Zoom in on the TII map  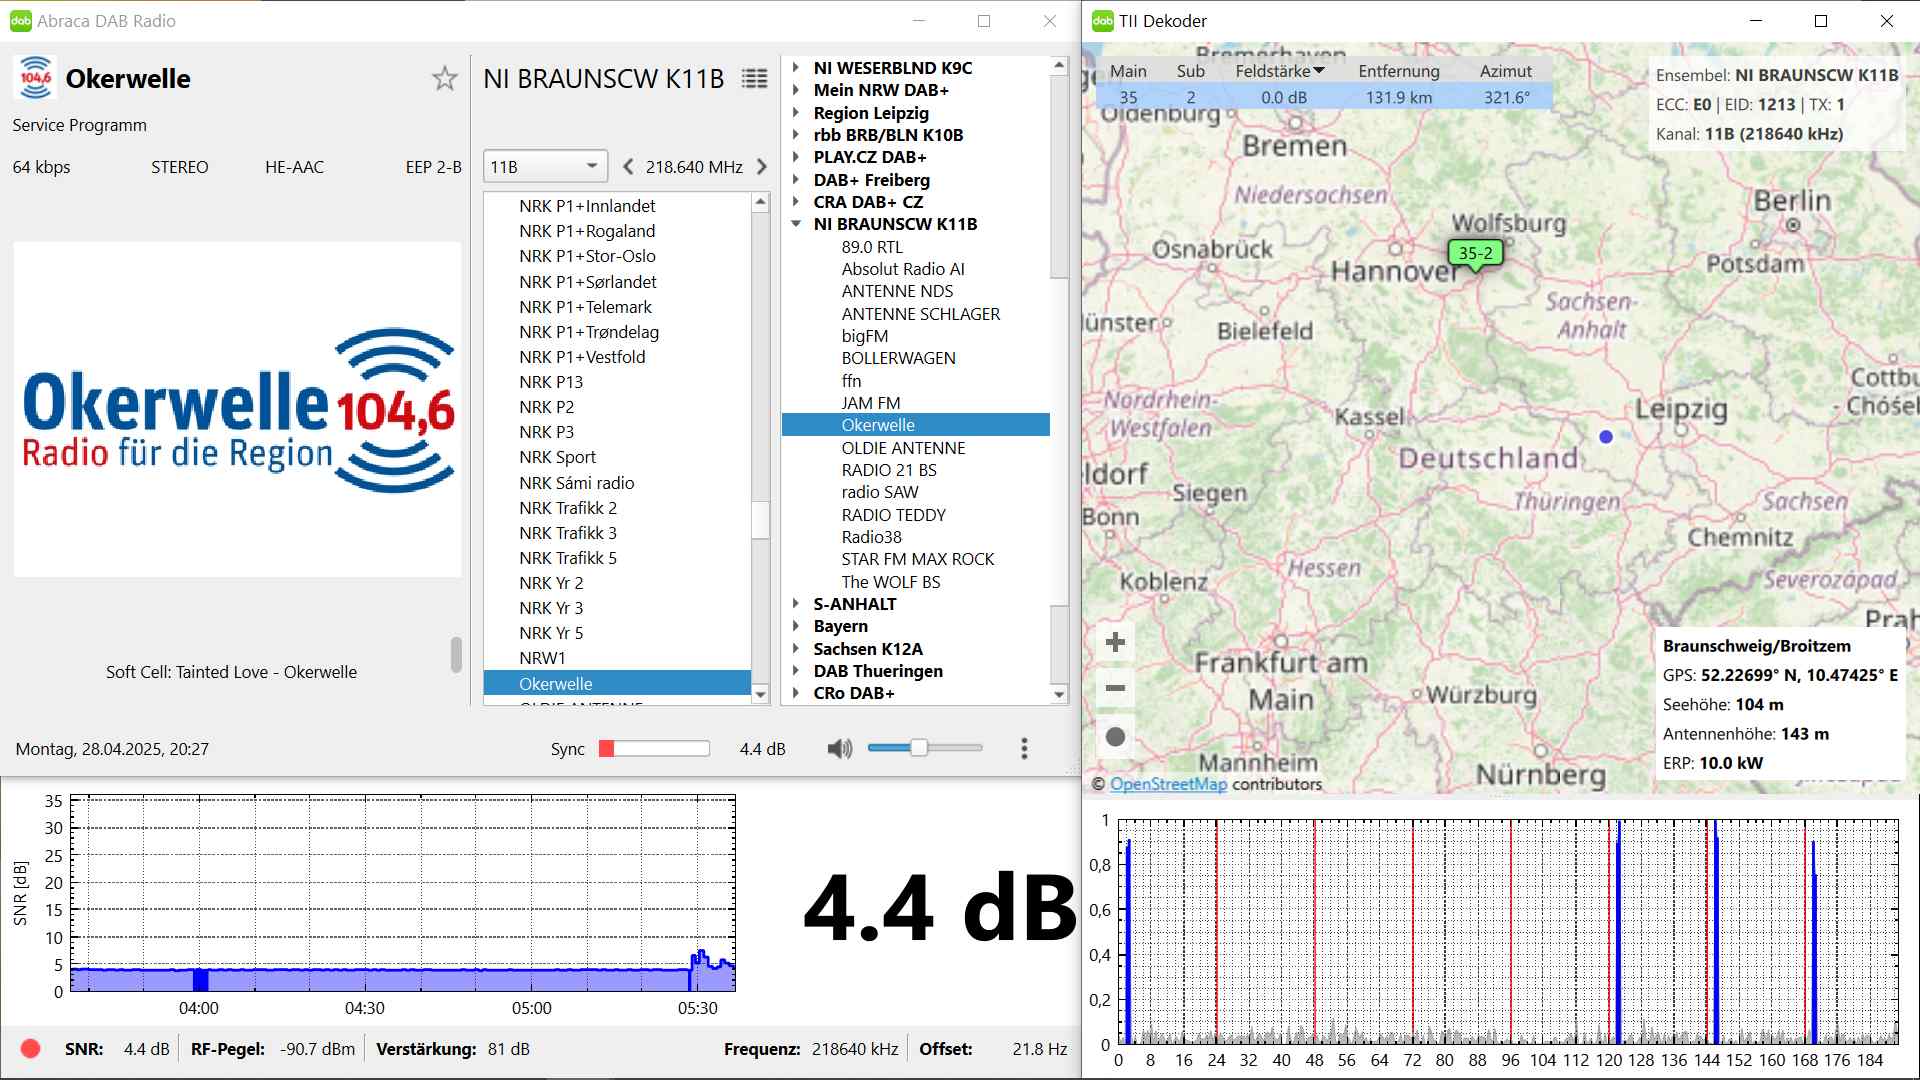pyautogui.click(x=1116, y=642)
